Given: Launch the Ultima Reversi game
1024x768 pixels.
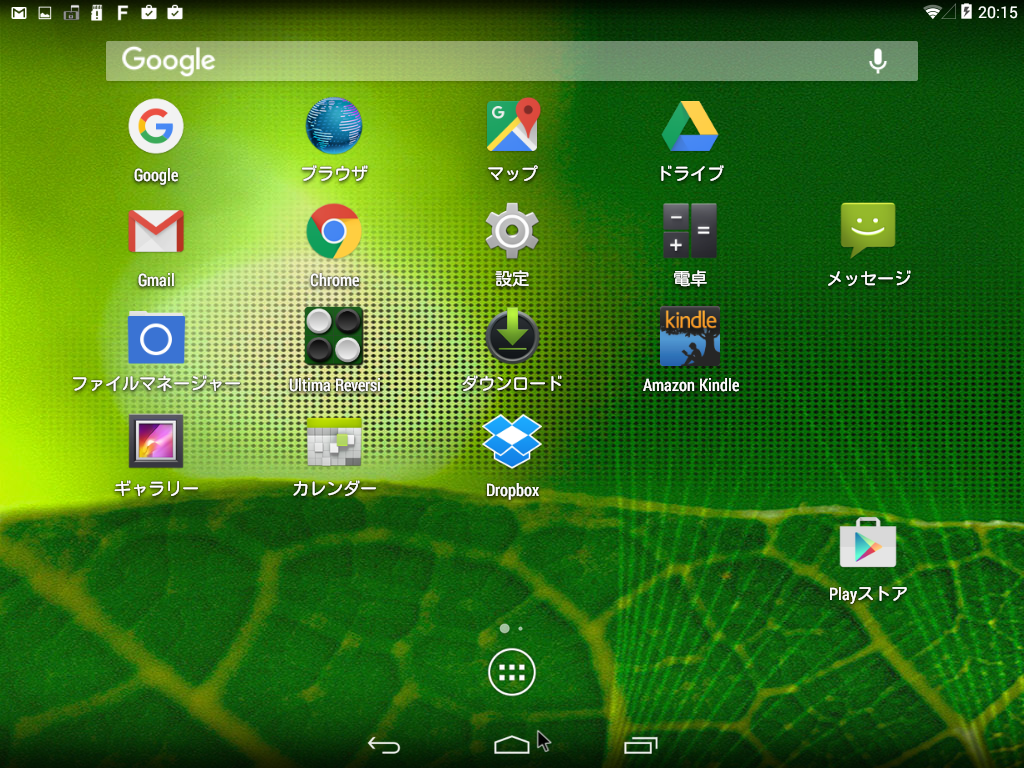Looking at the screenshot, I should 334,336.
